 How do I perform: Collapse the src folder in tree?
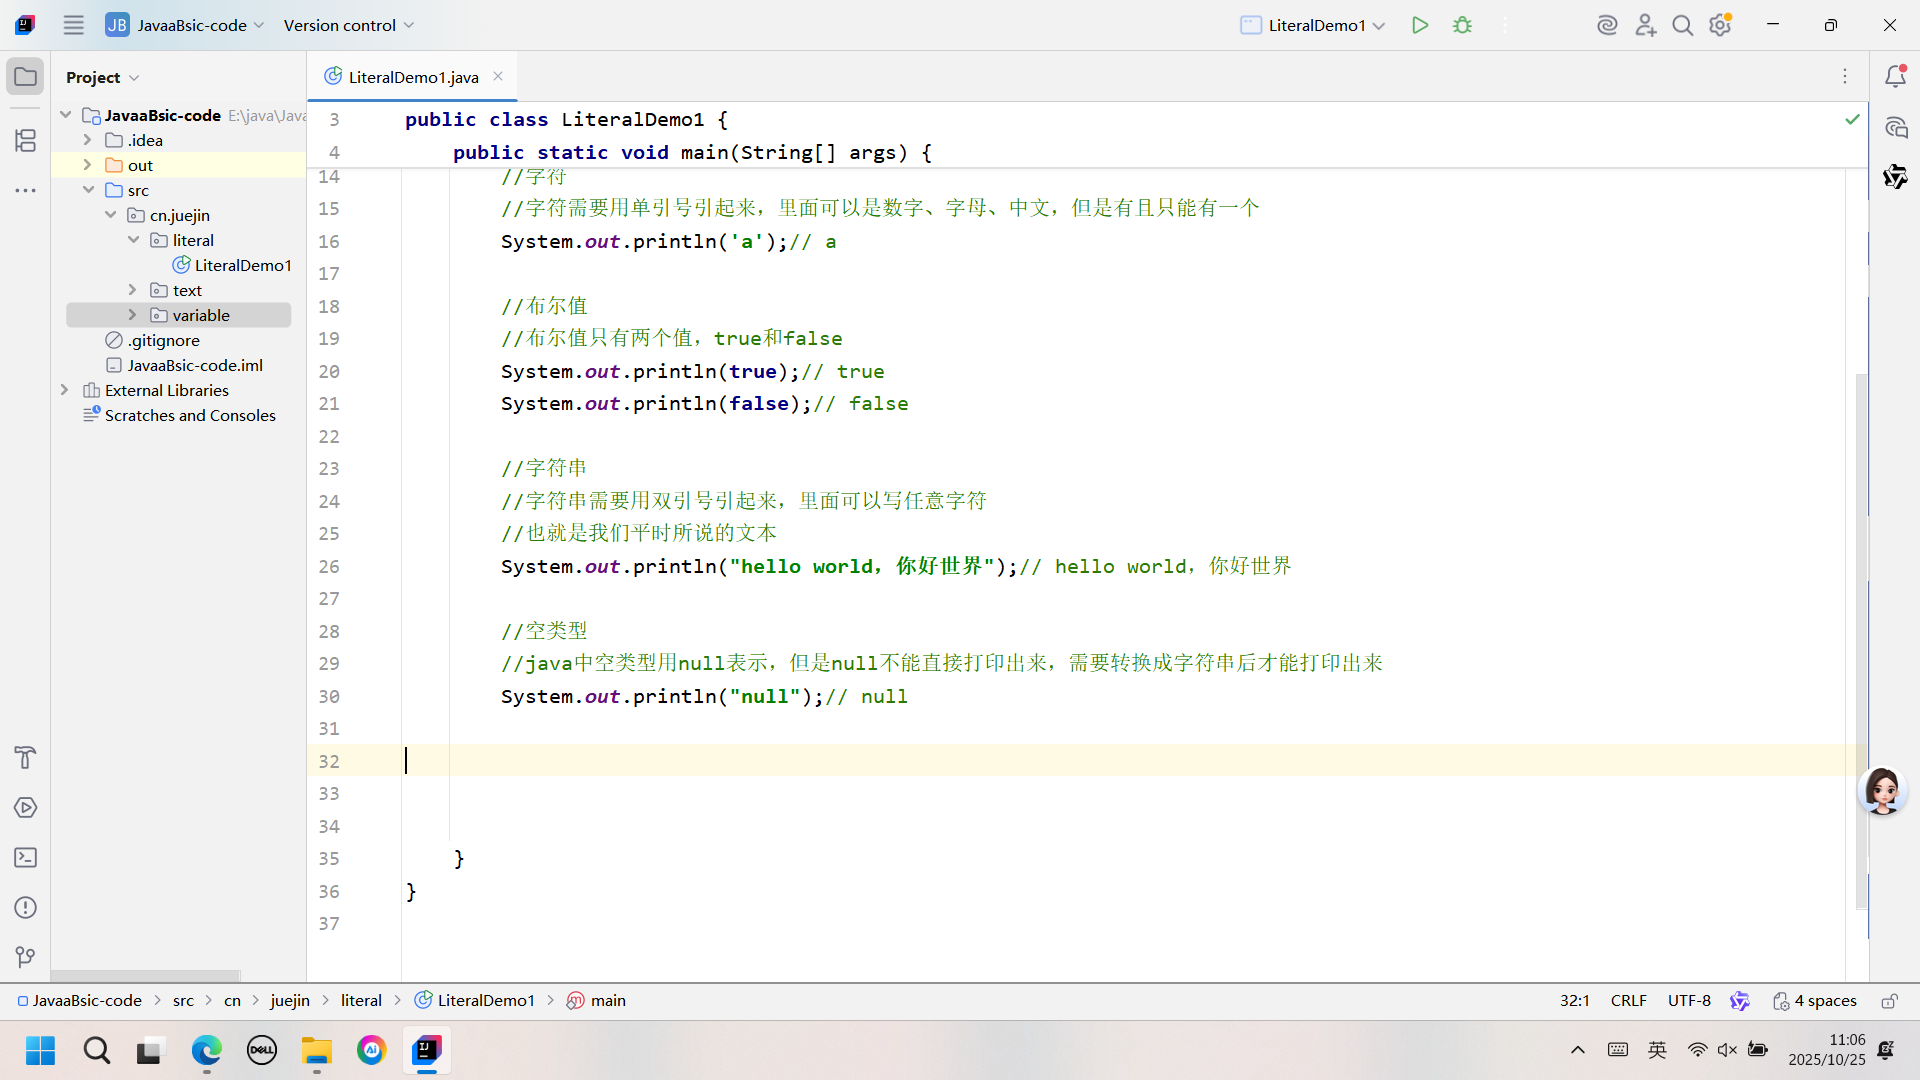(88, 190)
